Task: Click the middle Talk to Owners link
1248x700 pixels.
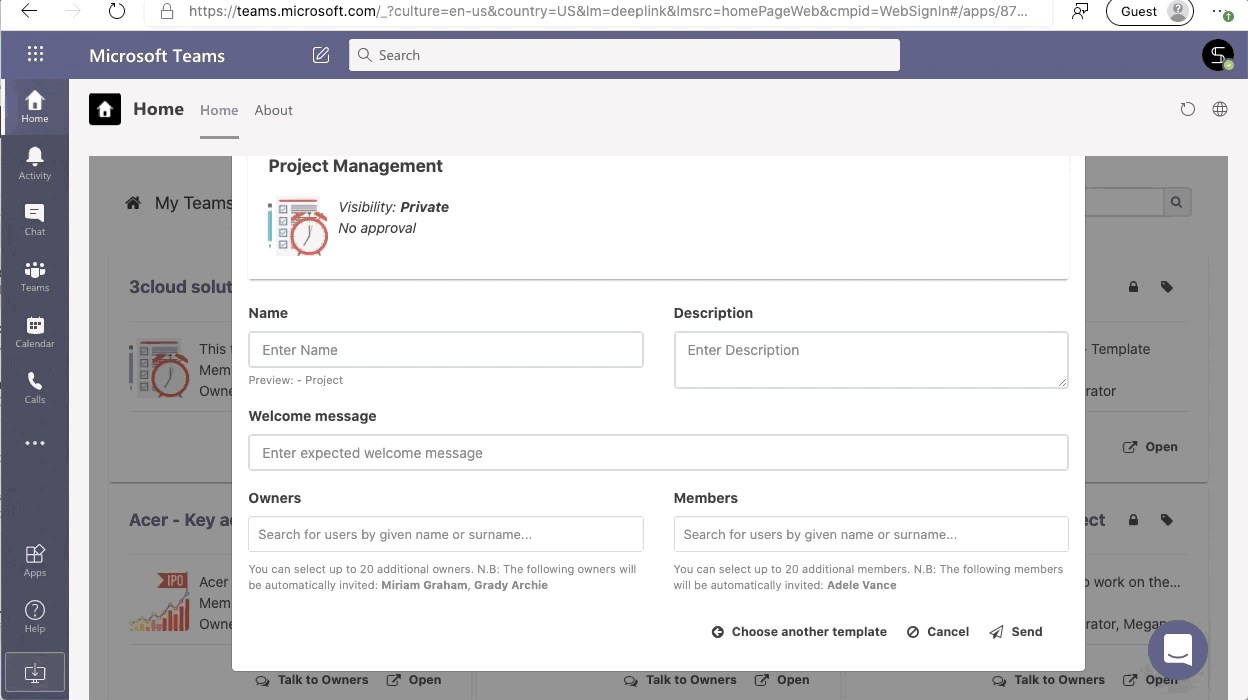Action: point(680,680)
